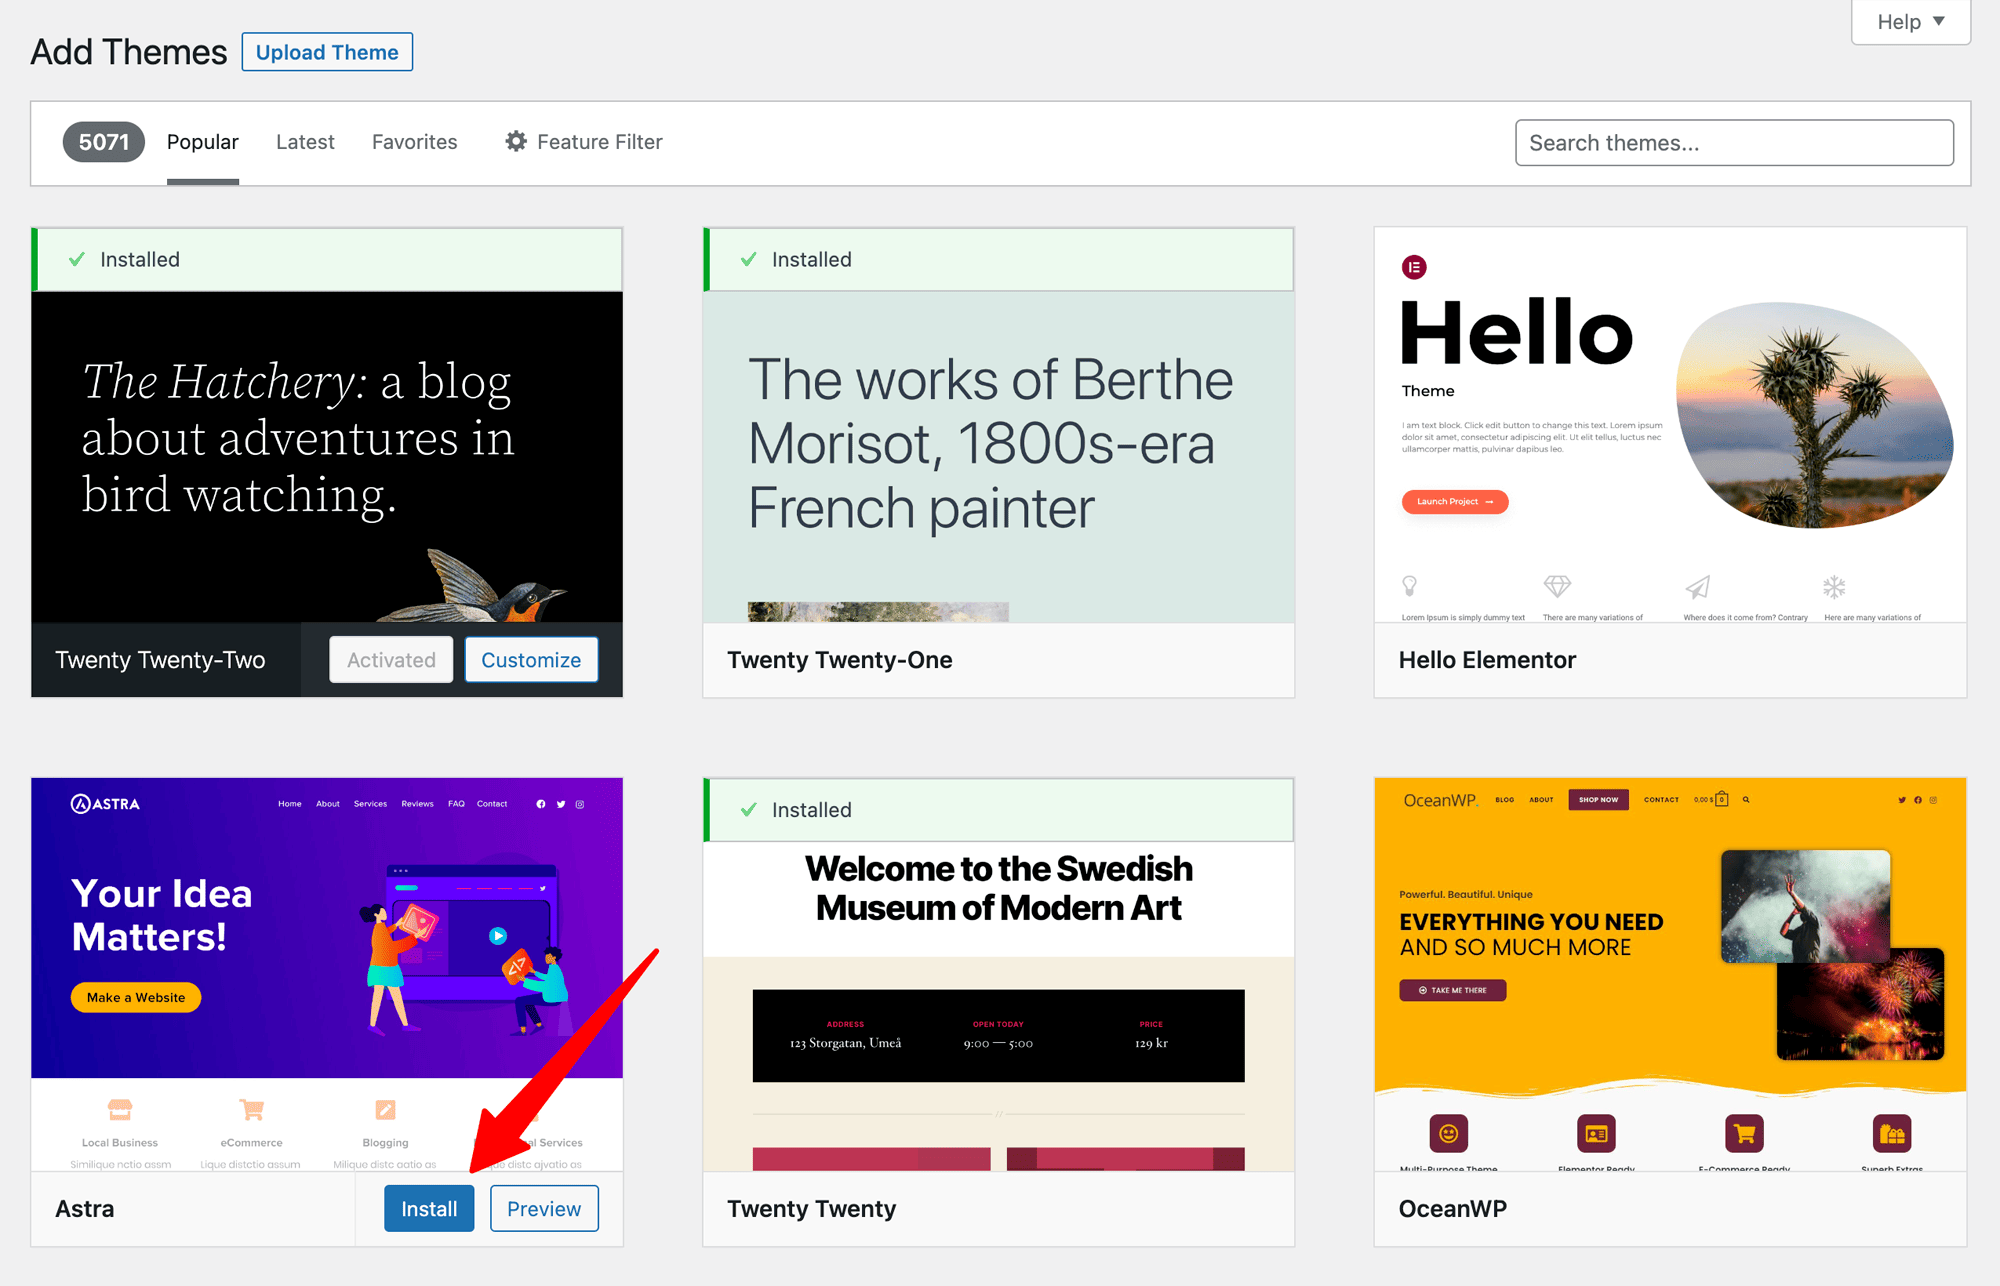Expand the Help dropdown
This screenshot has width=2000, height=1286.
1910,22
